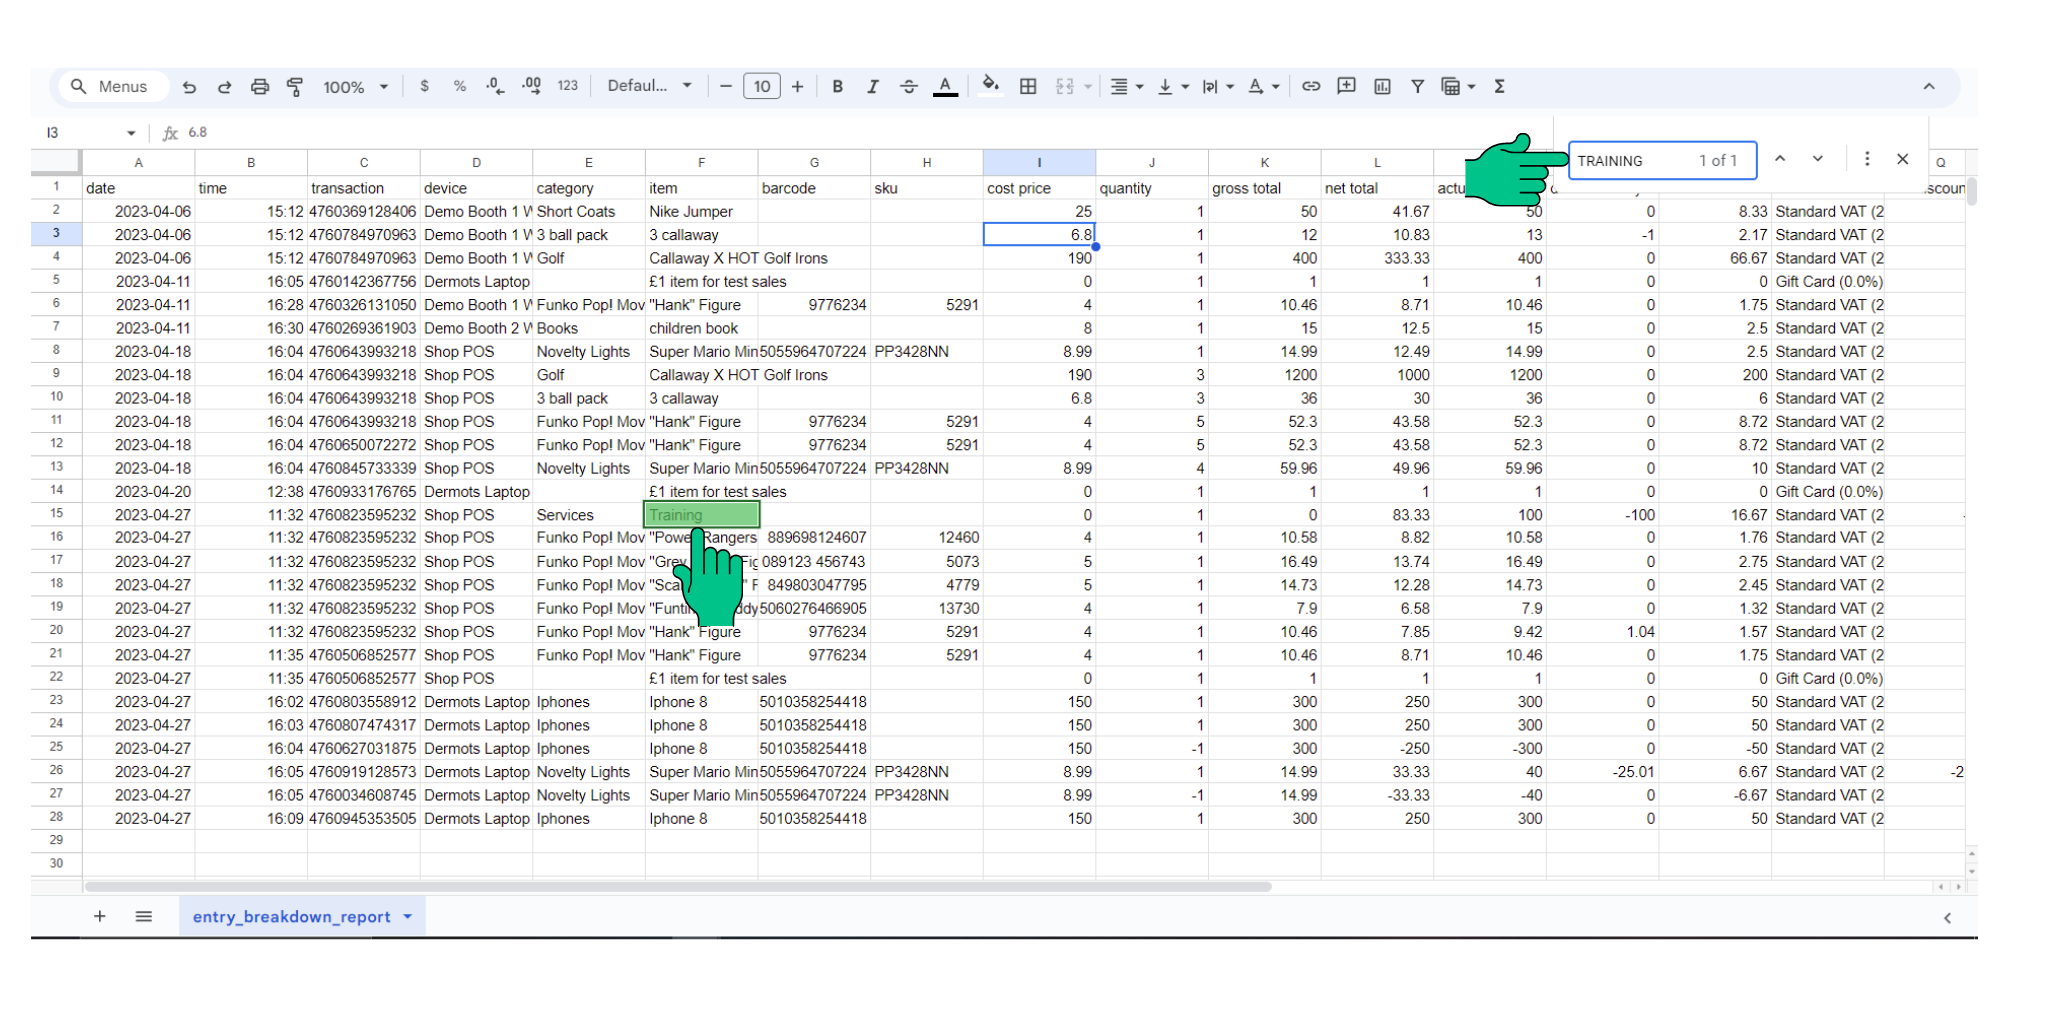Go to next search result
The width and height of the screenshot is (2048, 1024).
pos(1817,160)
